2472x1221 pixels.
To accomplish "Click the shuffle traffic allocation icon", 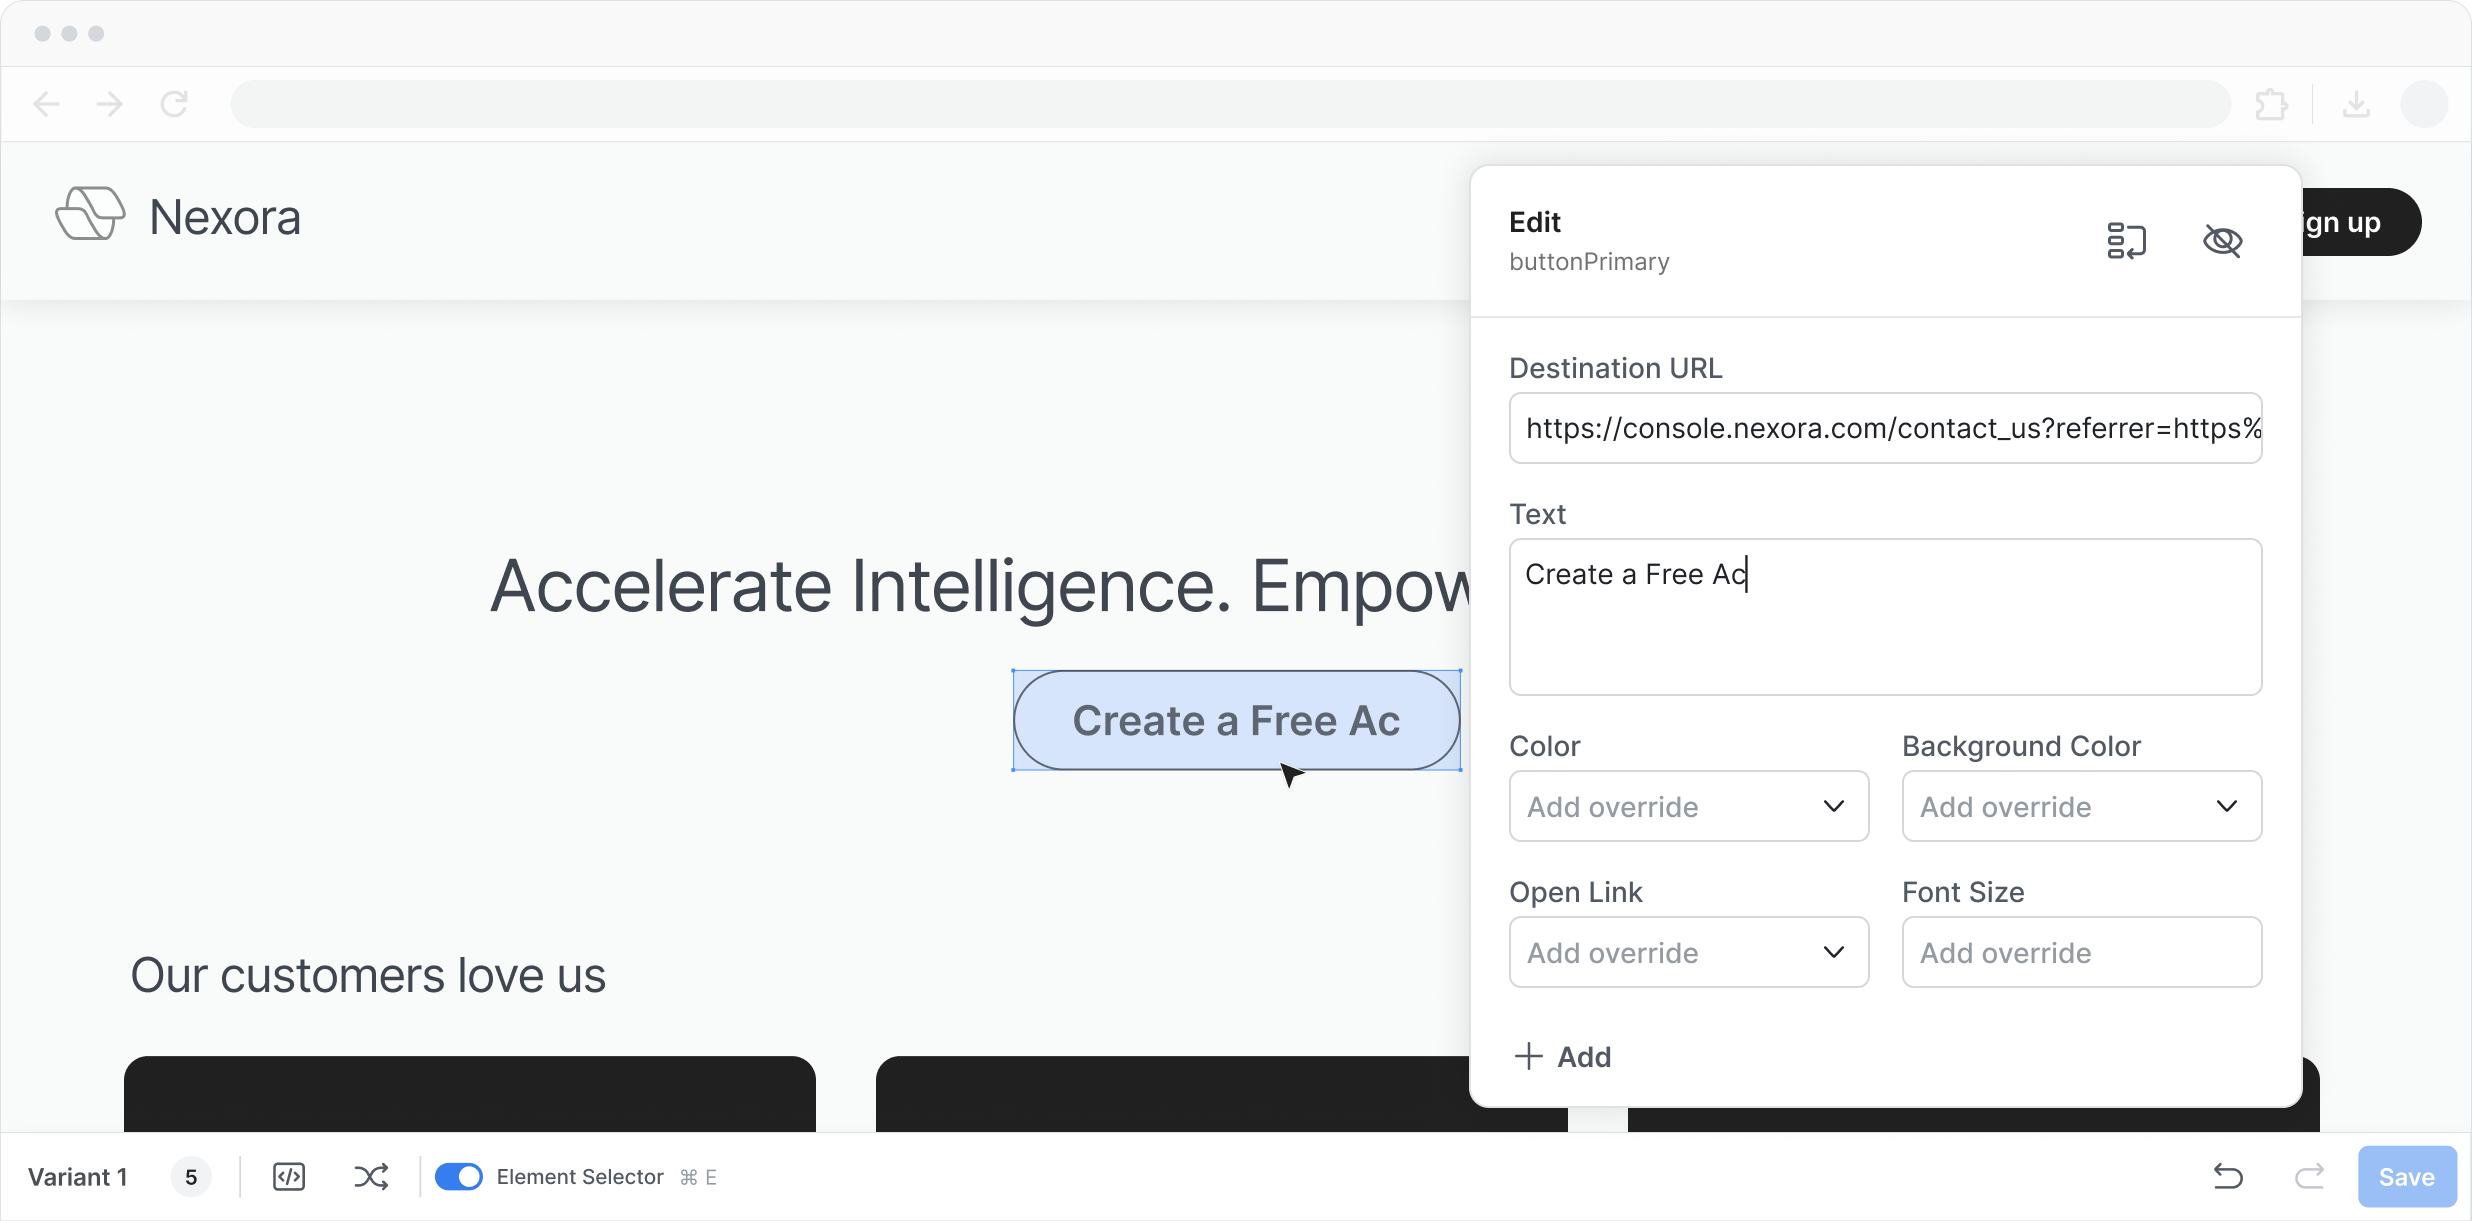I will (371, 1177).
